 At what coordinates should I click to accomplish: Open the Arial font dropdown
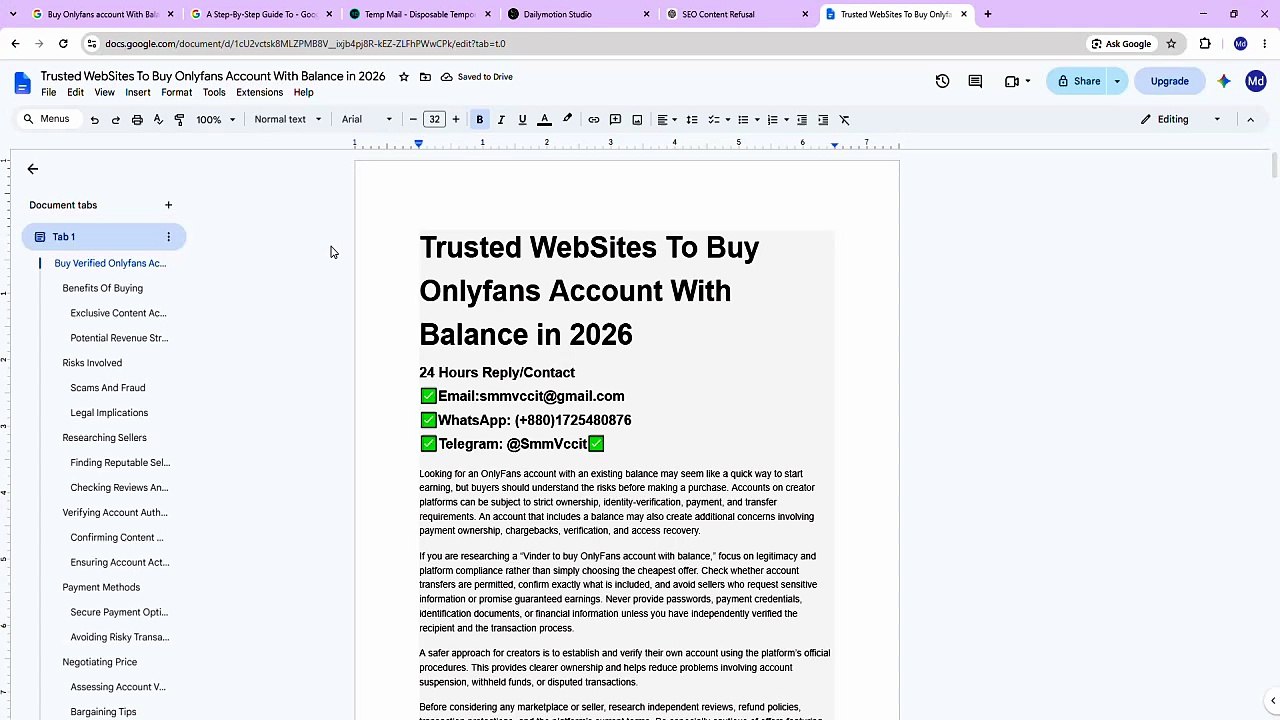pos(367,120)
